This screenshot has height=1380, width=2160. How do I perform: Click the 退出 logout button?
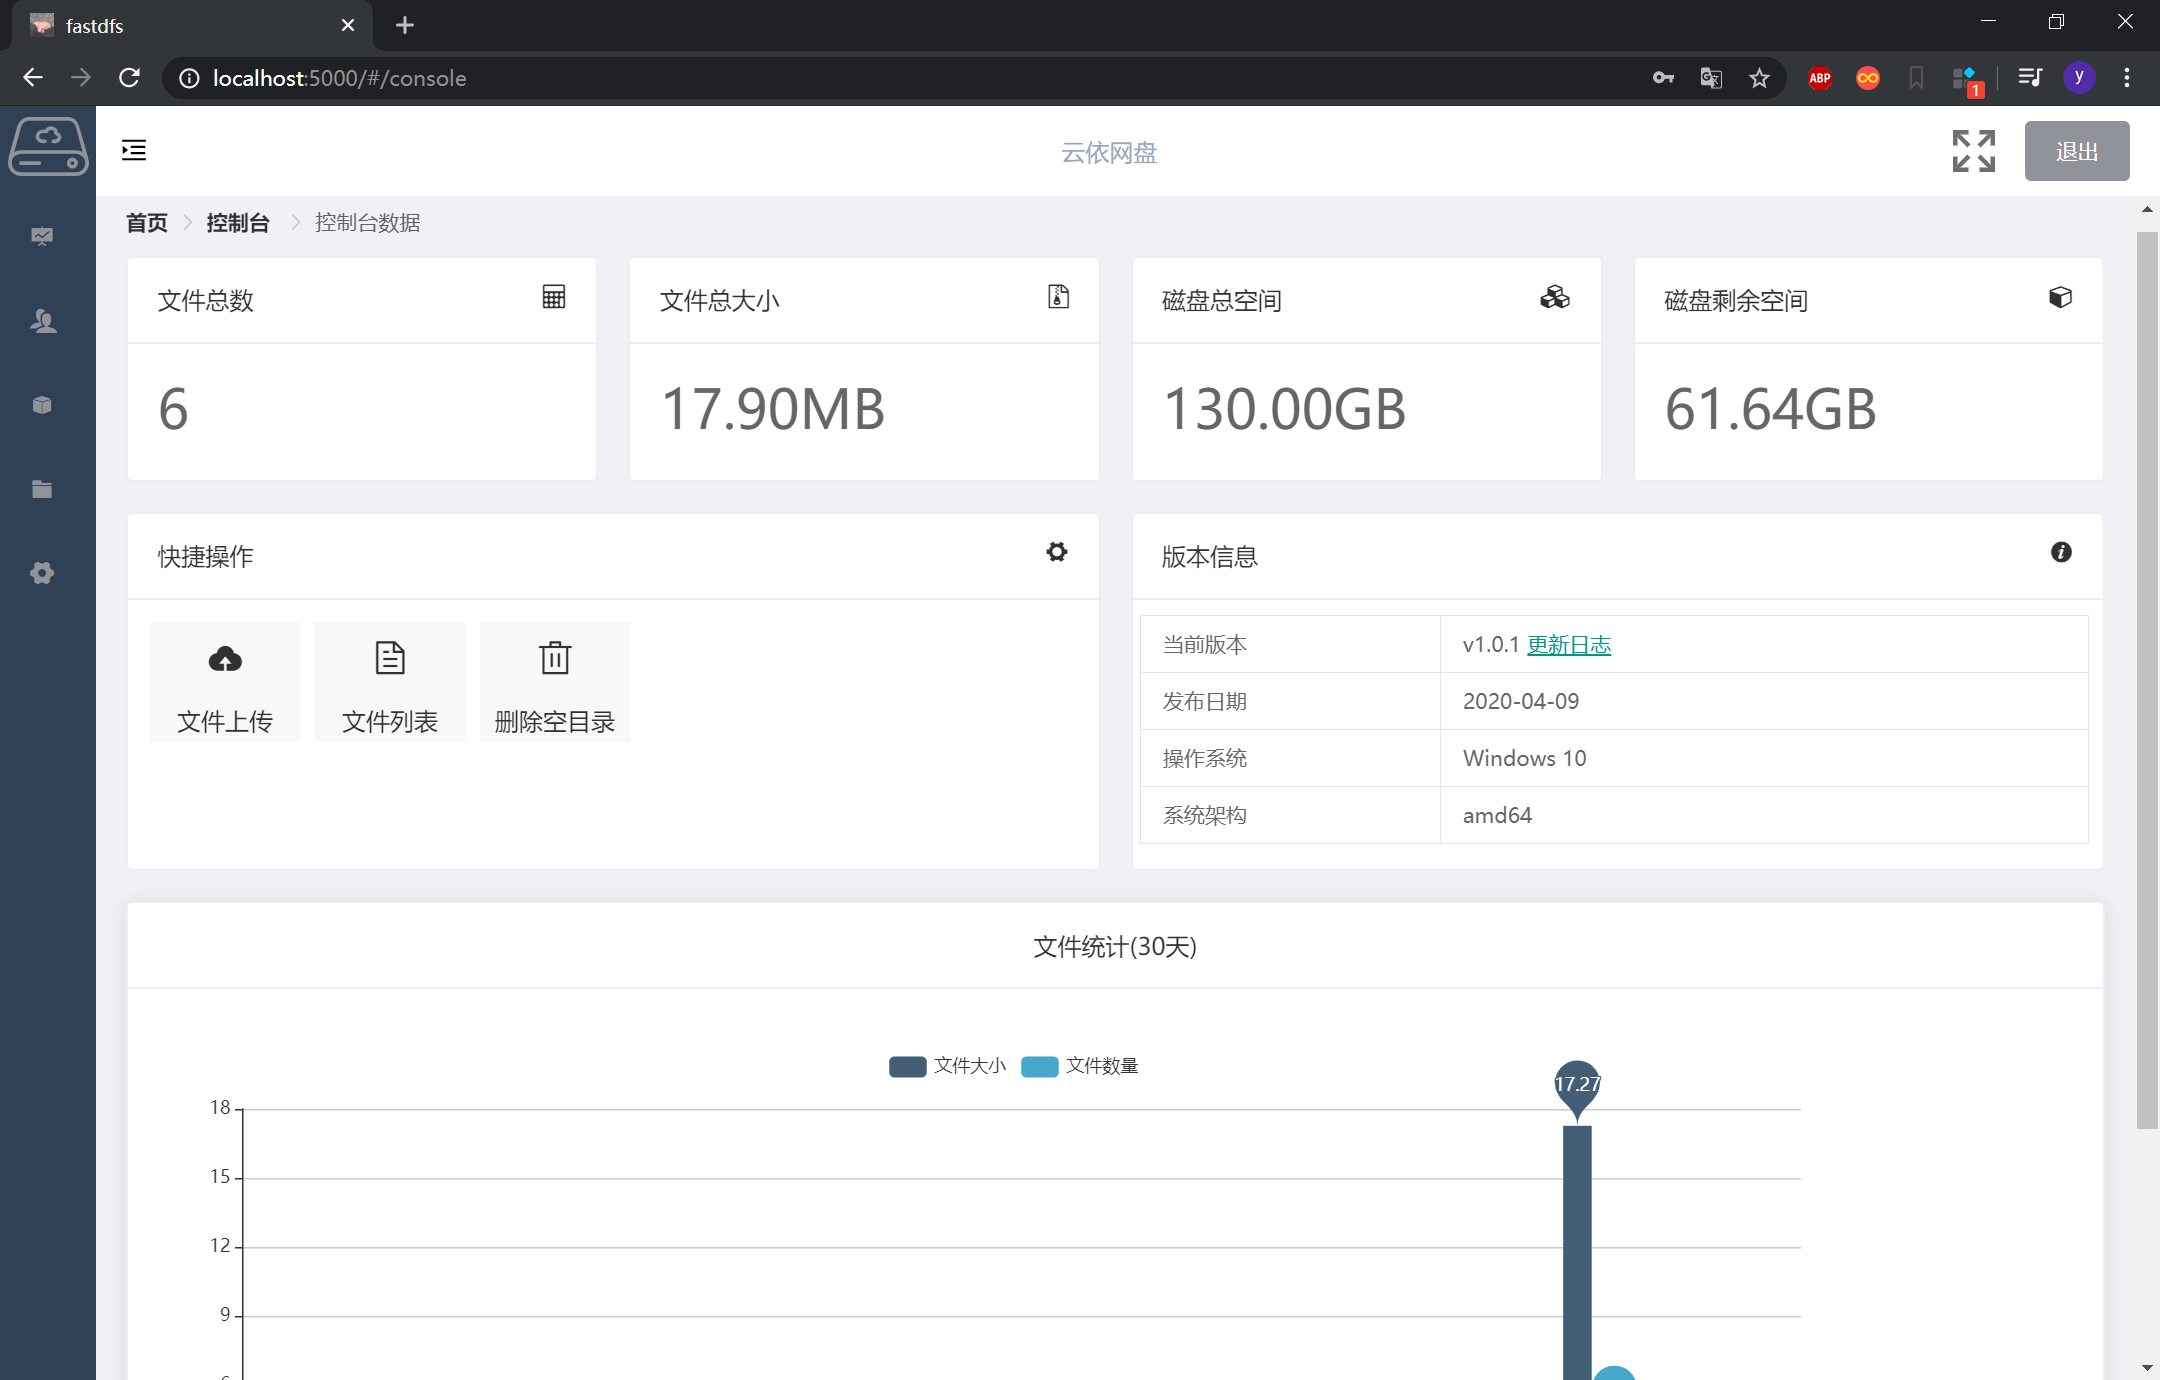point(2076,151)
